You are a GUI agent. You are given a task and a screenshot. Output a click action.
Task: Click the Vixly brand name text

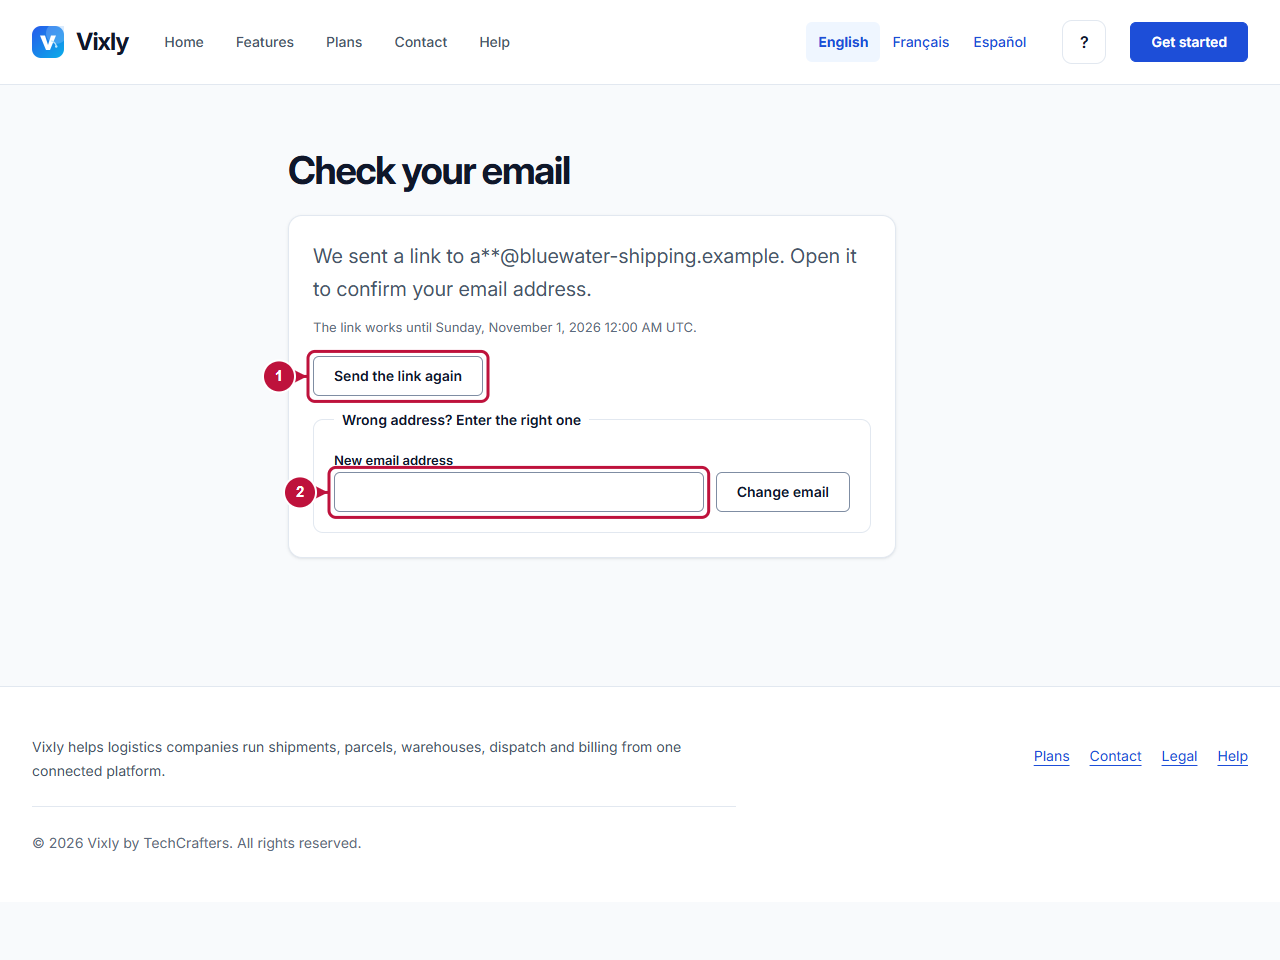[x=102, y=42]
